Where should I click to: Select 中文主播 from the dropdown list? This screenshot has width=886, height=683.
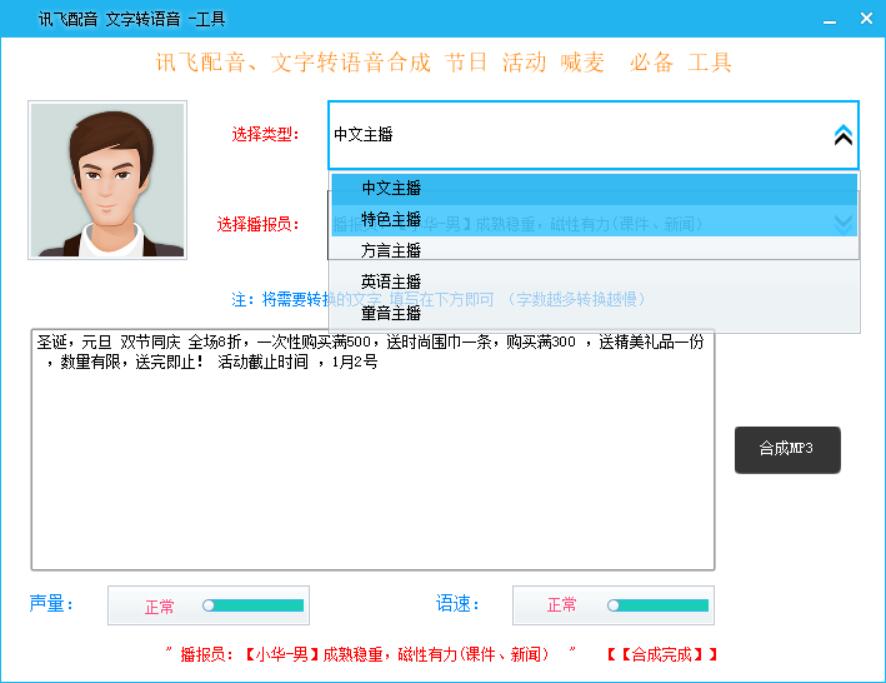coord(391,188)
